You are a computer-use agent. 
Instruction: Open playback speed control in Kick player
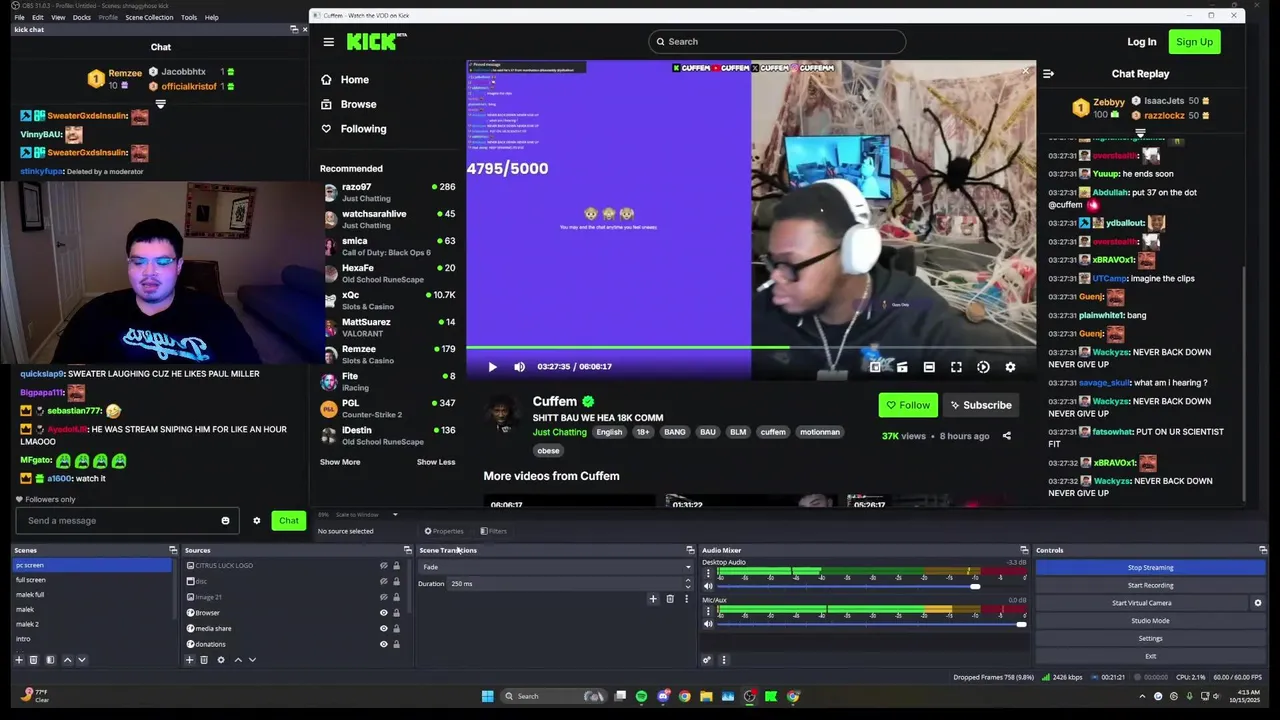983,367
